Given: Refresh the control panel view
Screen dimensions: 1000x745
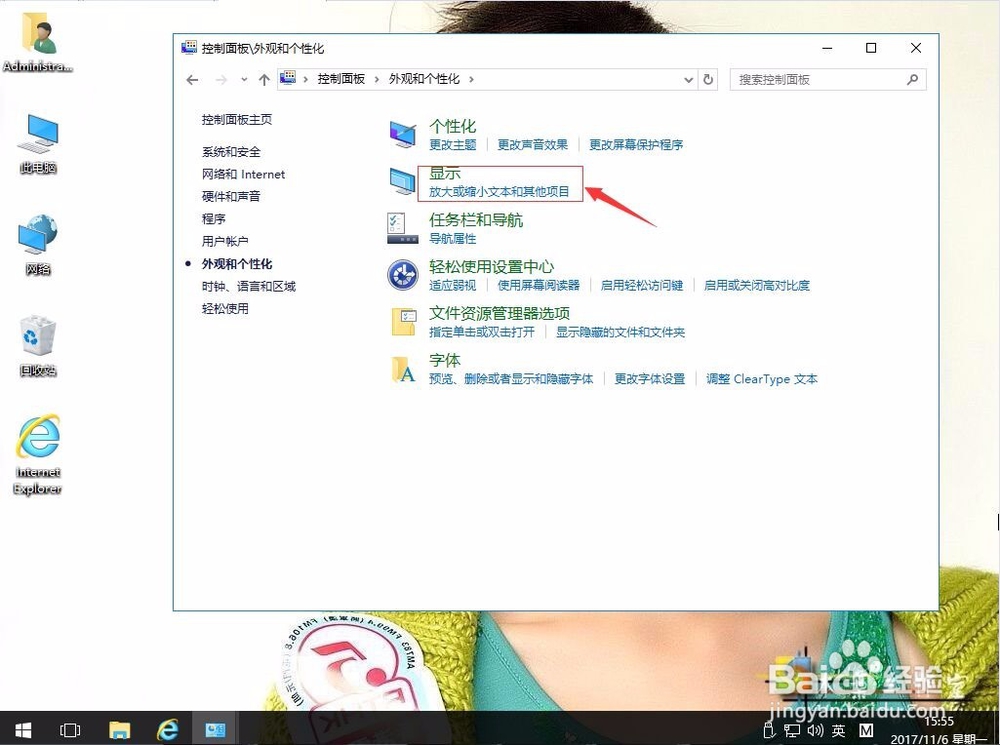Looking at the screenshot, I should coord(708,79).
